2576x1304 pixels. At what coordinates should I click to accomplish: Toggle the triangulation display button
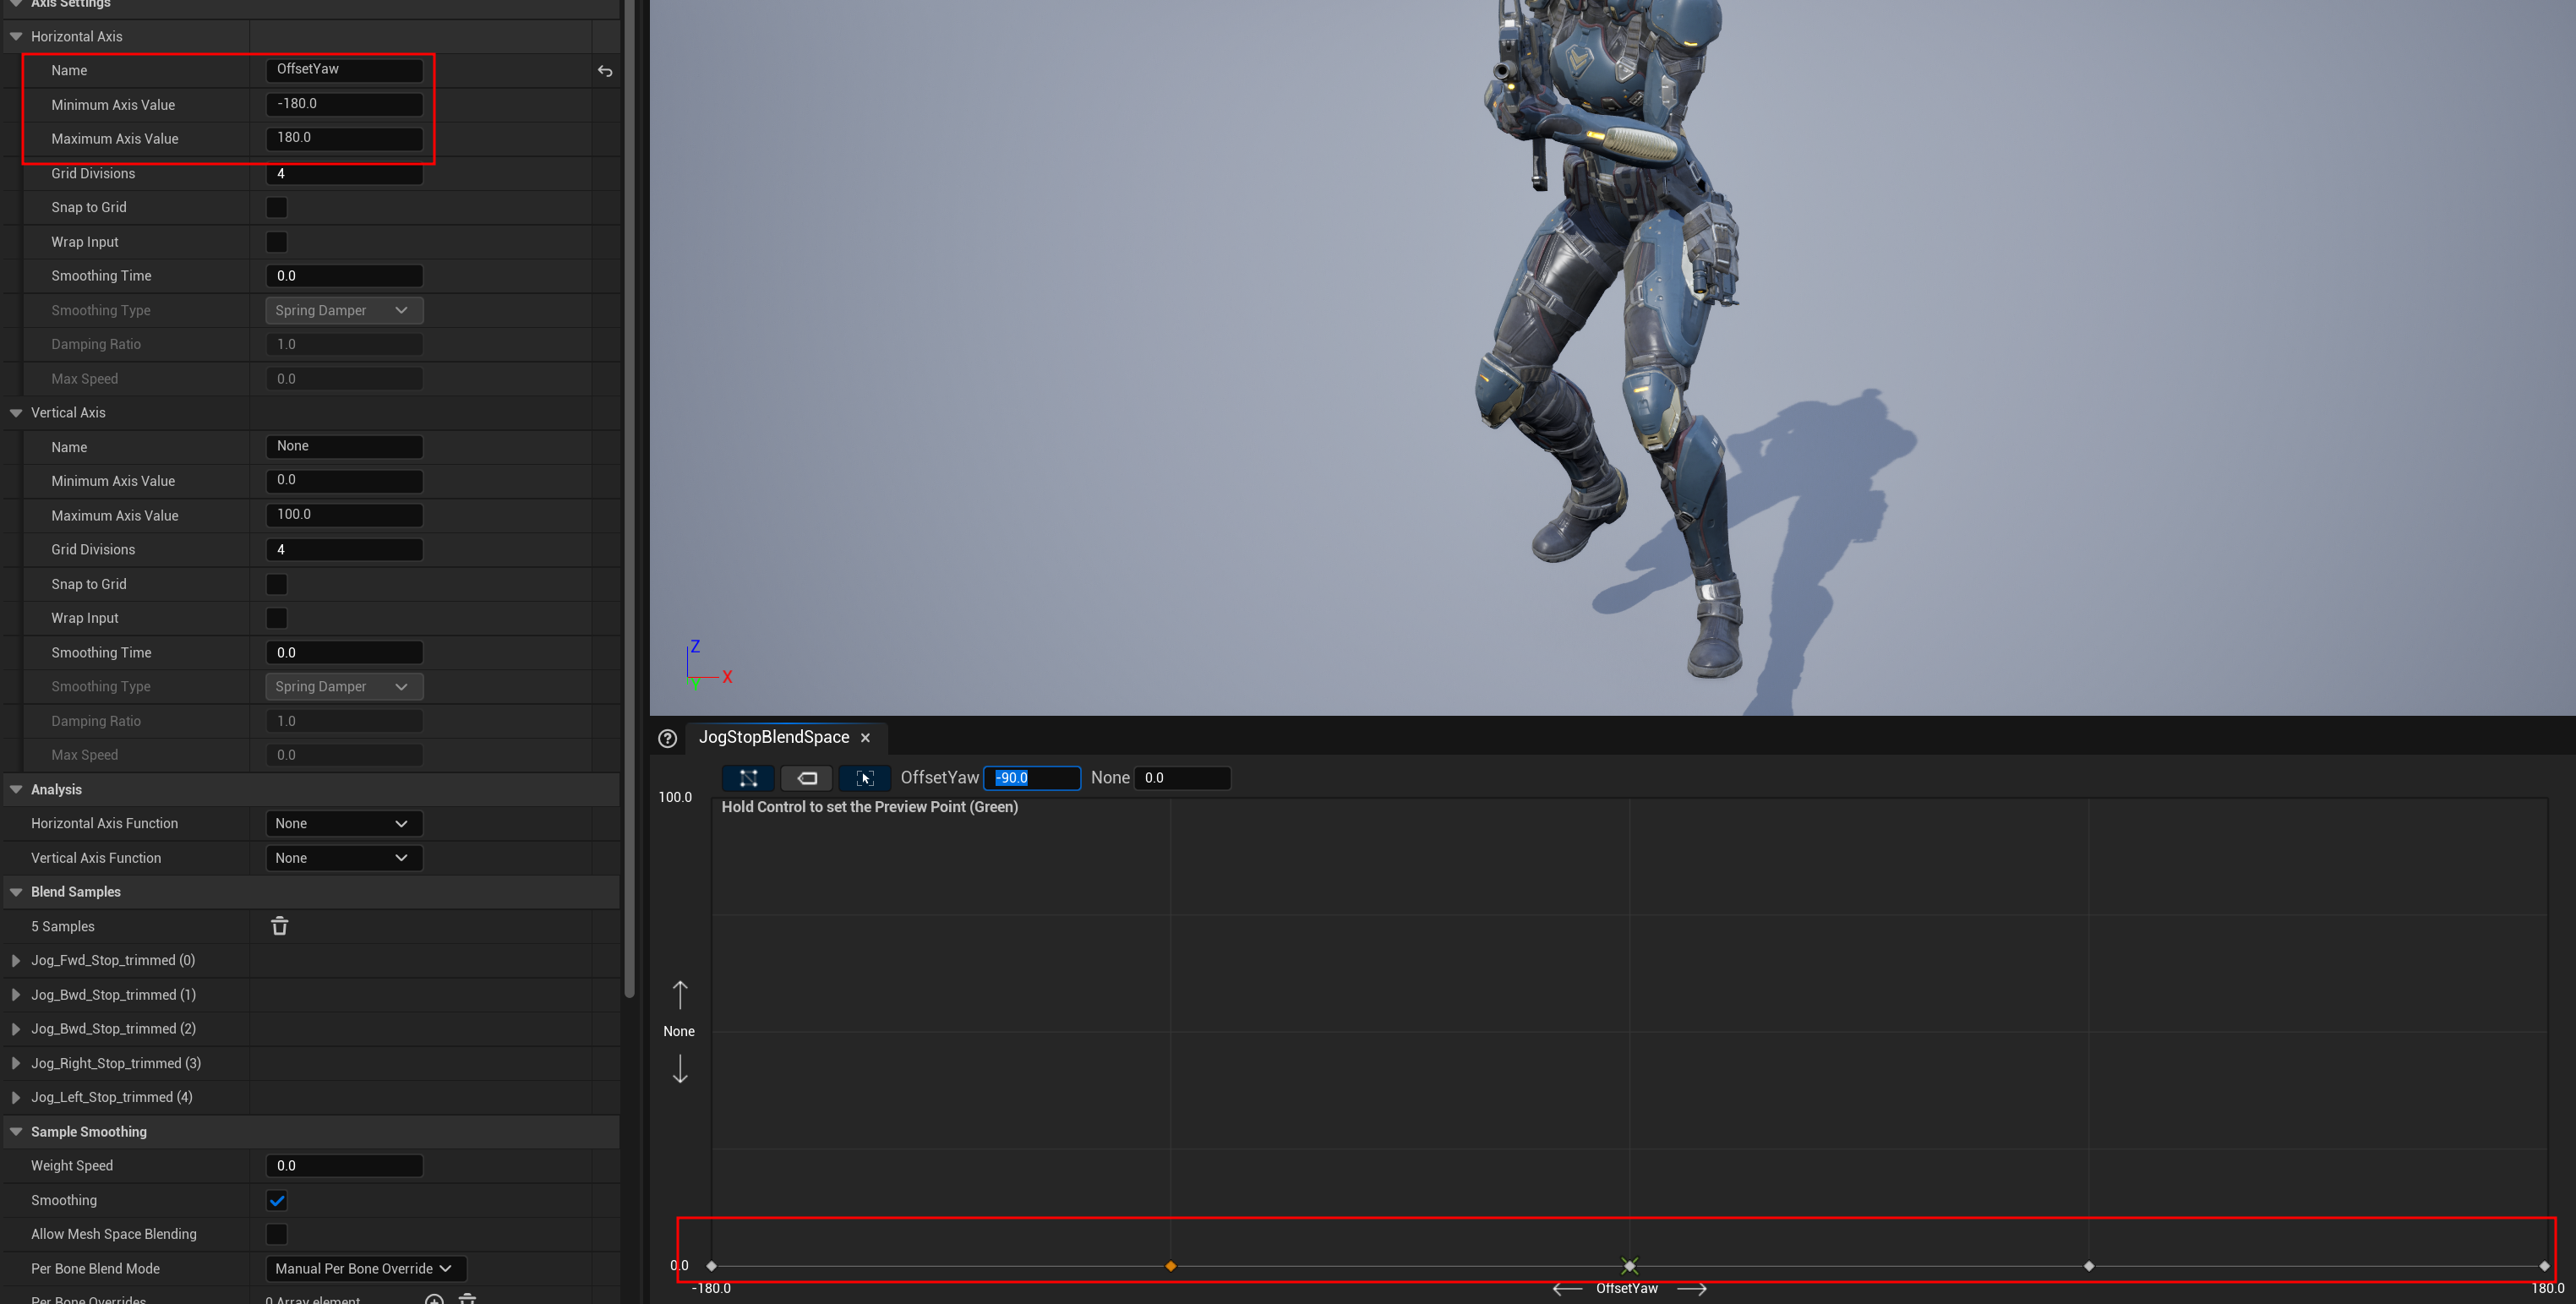747,778
